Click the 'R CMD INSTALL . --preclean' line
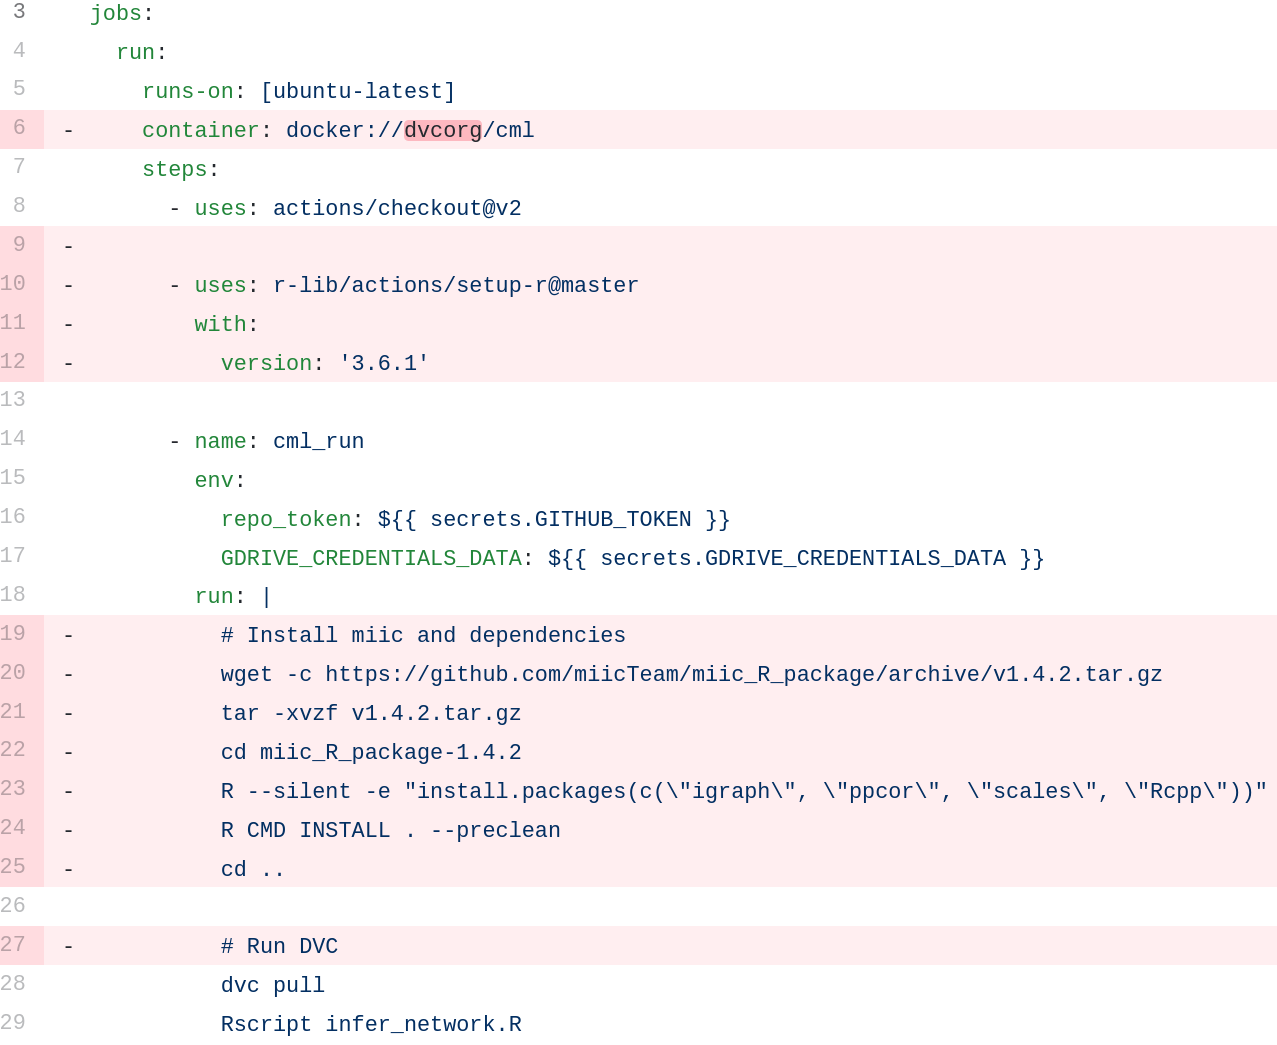The height and width of the screenshot is (1045, 1277). pyautogui.click(x=390, y=831)
